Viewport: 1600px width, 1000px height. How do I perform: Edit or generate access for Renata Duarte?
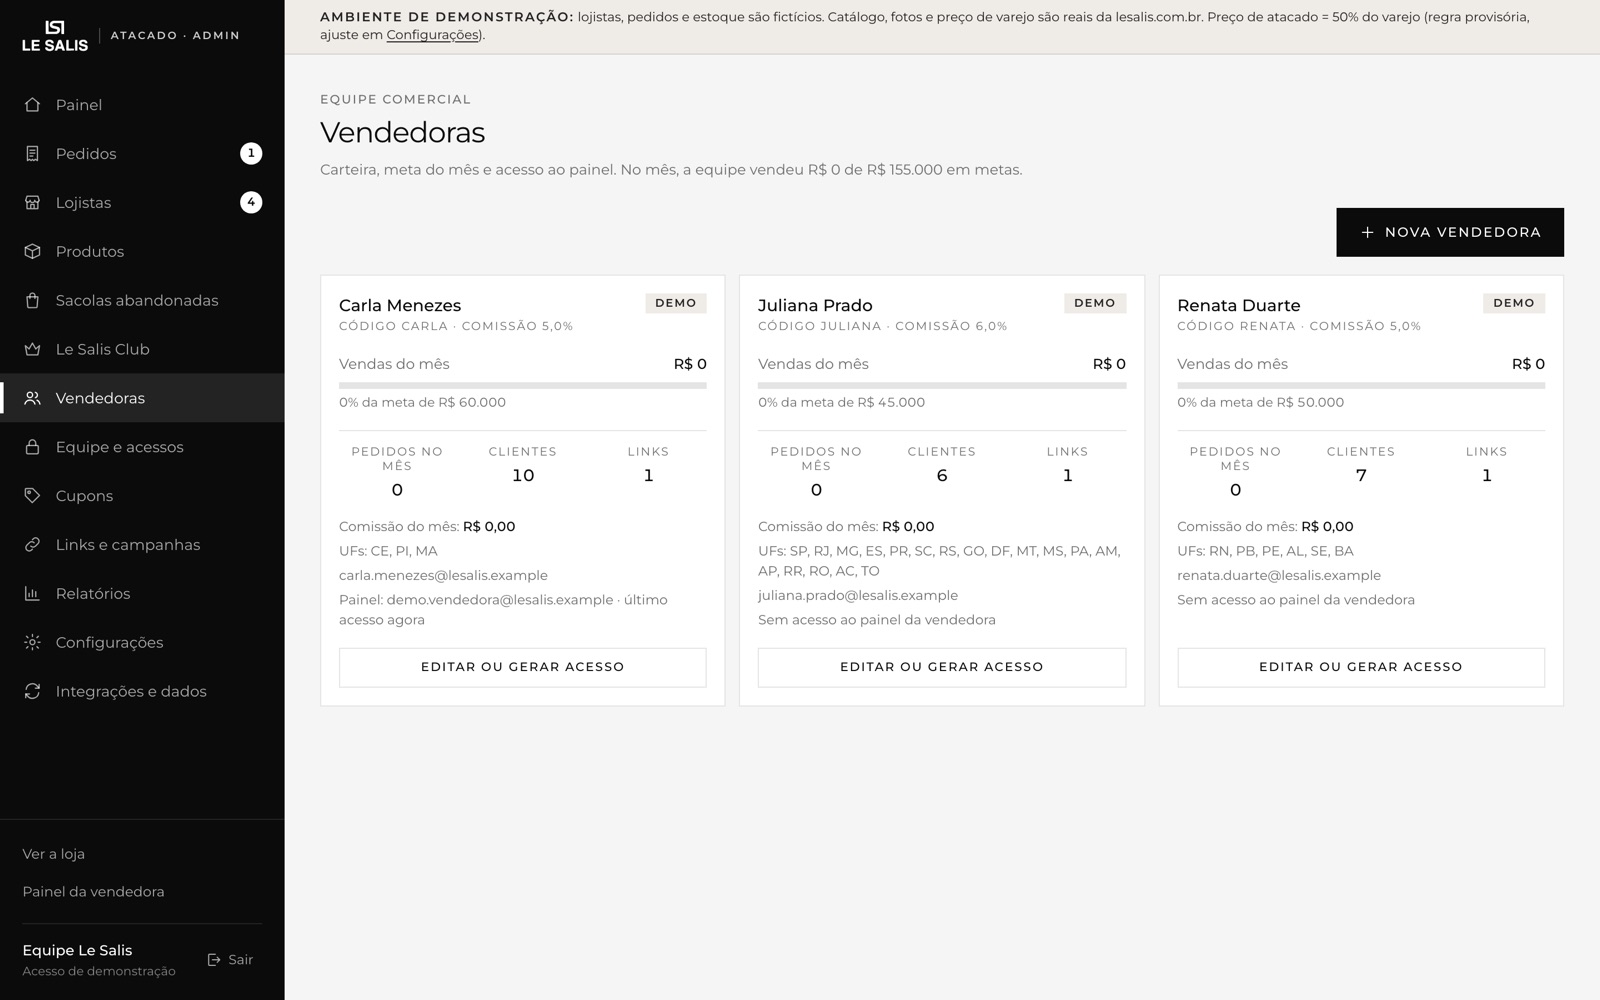pyautogui.click(x=1361, y=667)
